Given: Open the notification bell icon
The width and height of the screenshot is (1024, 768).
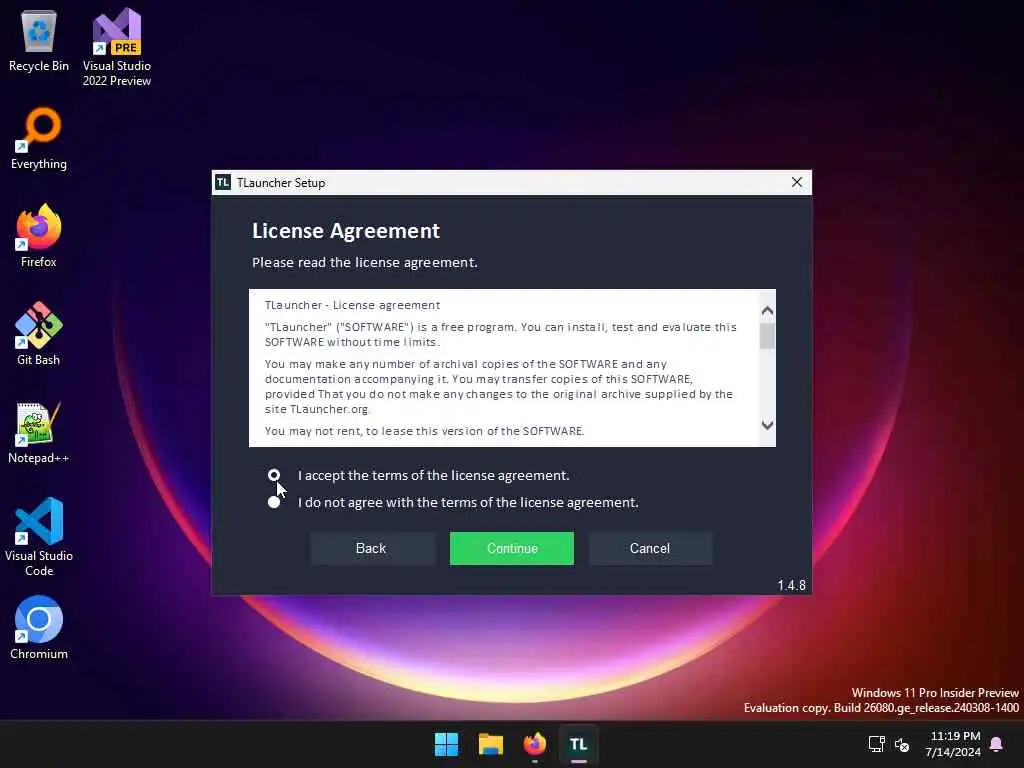Looking at the screenshot, I should click(996, 744).
